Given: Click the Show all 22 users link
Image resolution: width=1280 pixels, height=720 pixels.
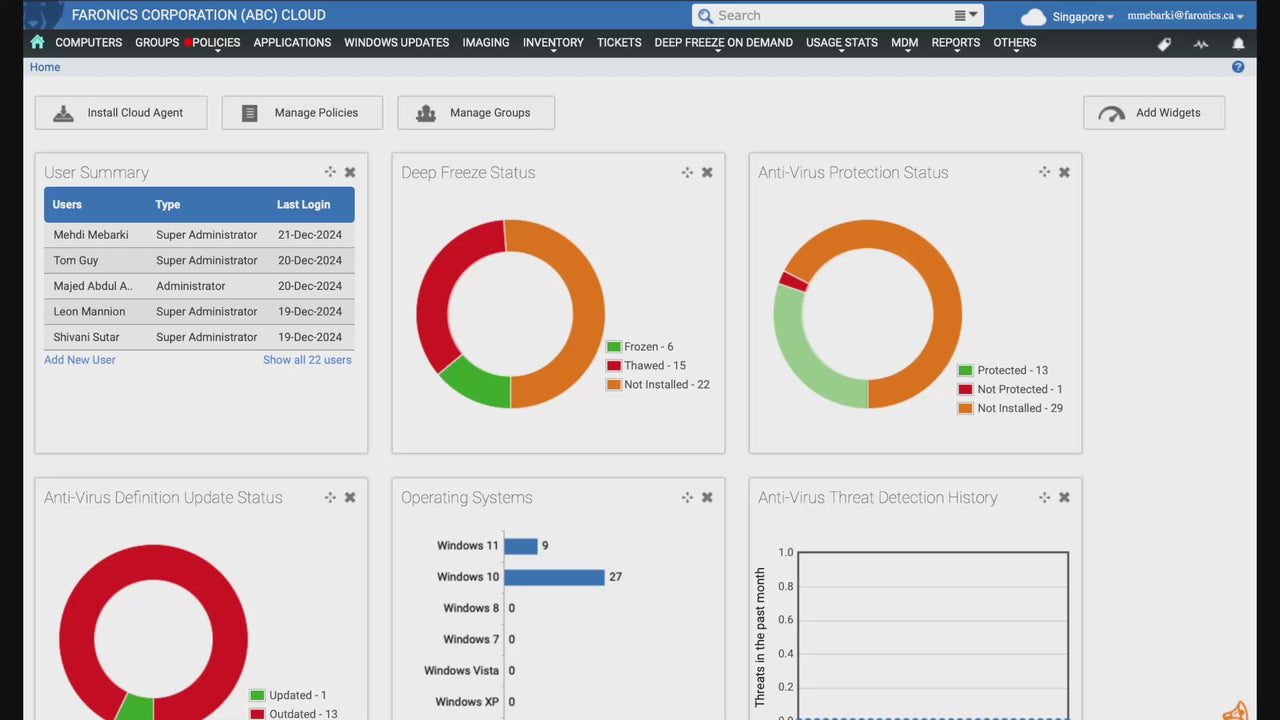Looking at the screenshot, I should point(307,360).
